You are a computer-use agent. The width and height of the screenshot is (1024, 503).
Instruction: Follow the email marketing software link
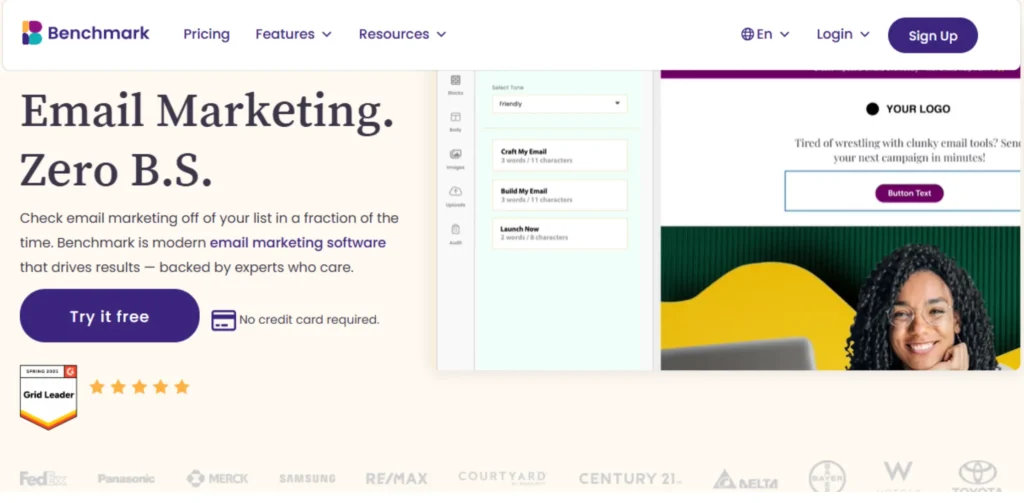coord(298,243)
